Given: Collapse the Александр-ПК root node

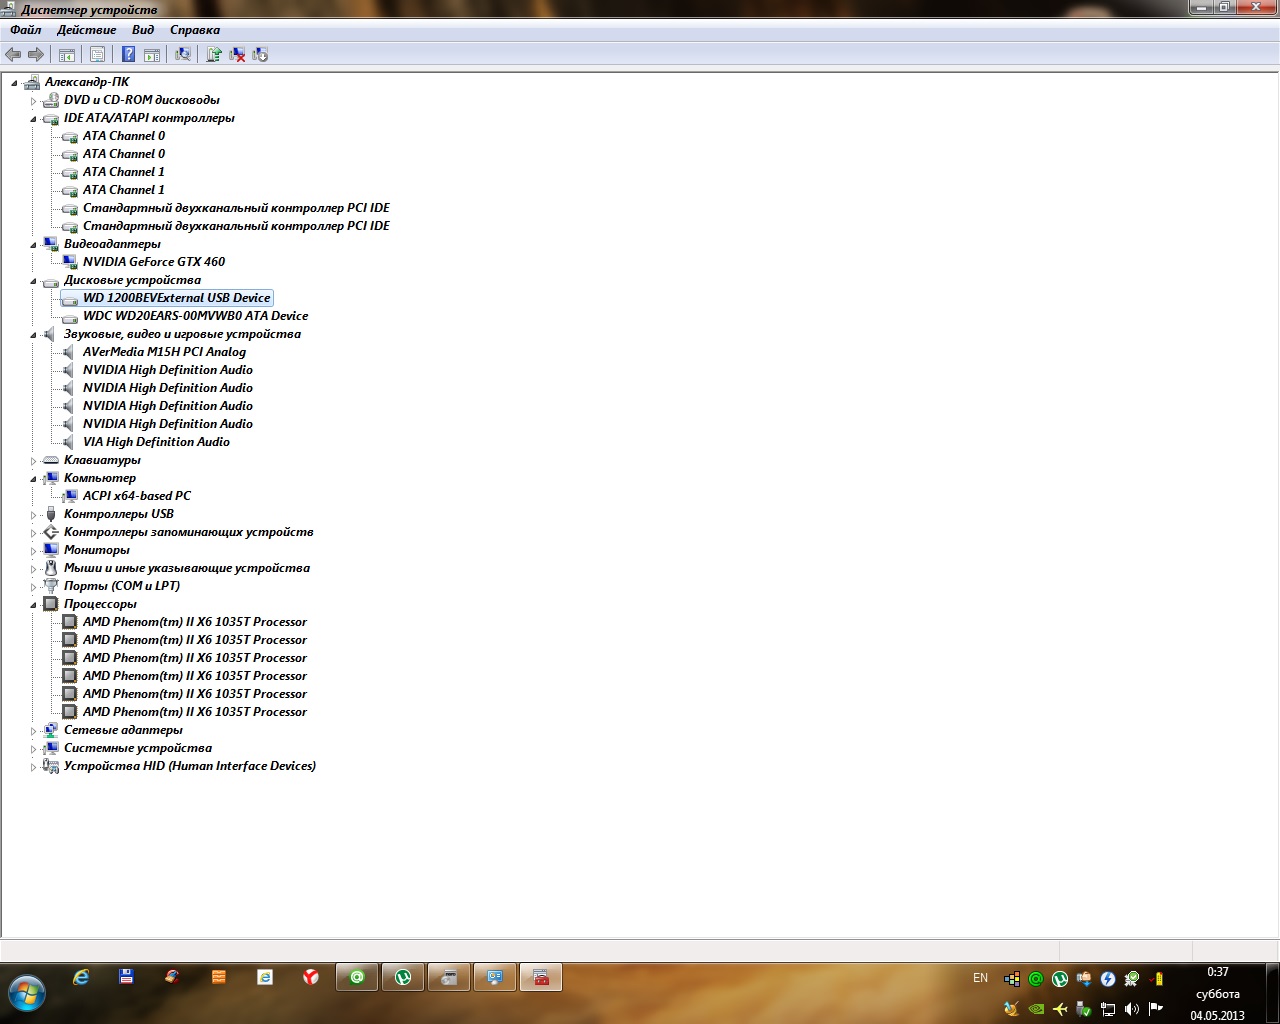Looking at the screenshot, I should (x=14, y=83).
